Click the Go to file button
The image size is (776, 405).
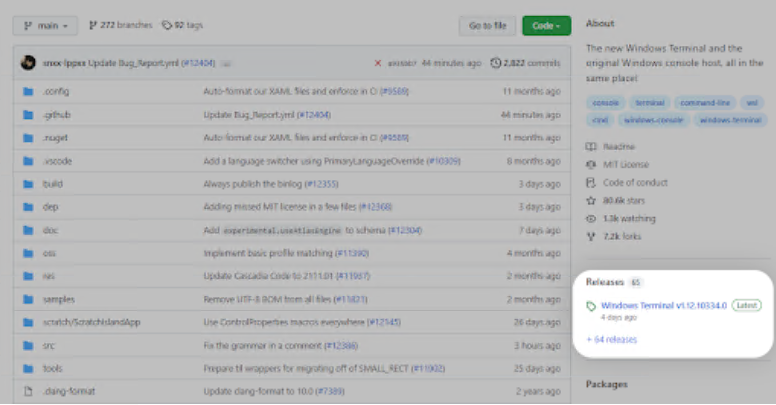pyautogui.click(x=487, y=25)
